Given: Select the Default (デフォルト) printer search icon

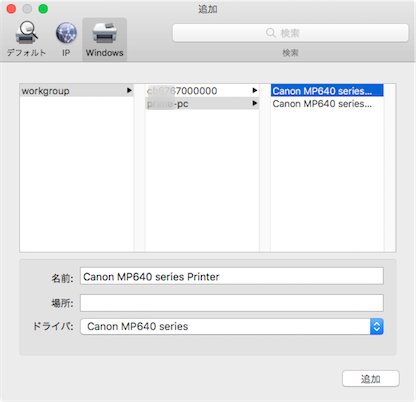Looking at the screenshot, I should click(x=26, y=33).
